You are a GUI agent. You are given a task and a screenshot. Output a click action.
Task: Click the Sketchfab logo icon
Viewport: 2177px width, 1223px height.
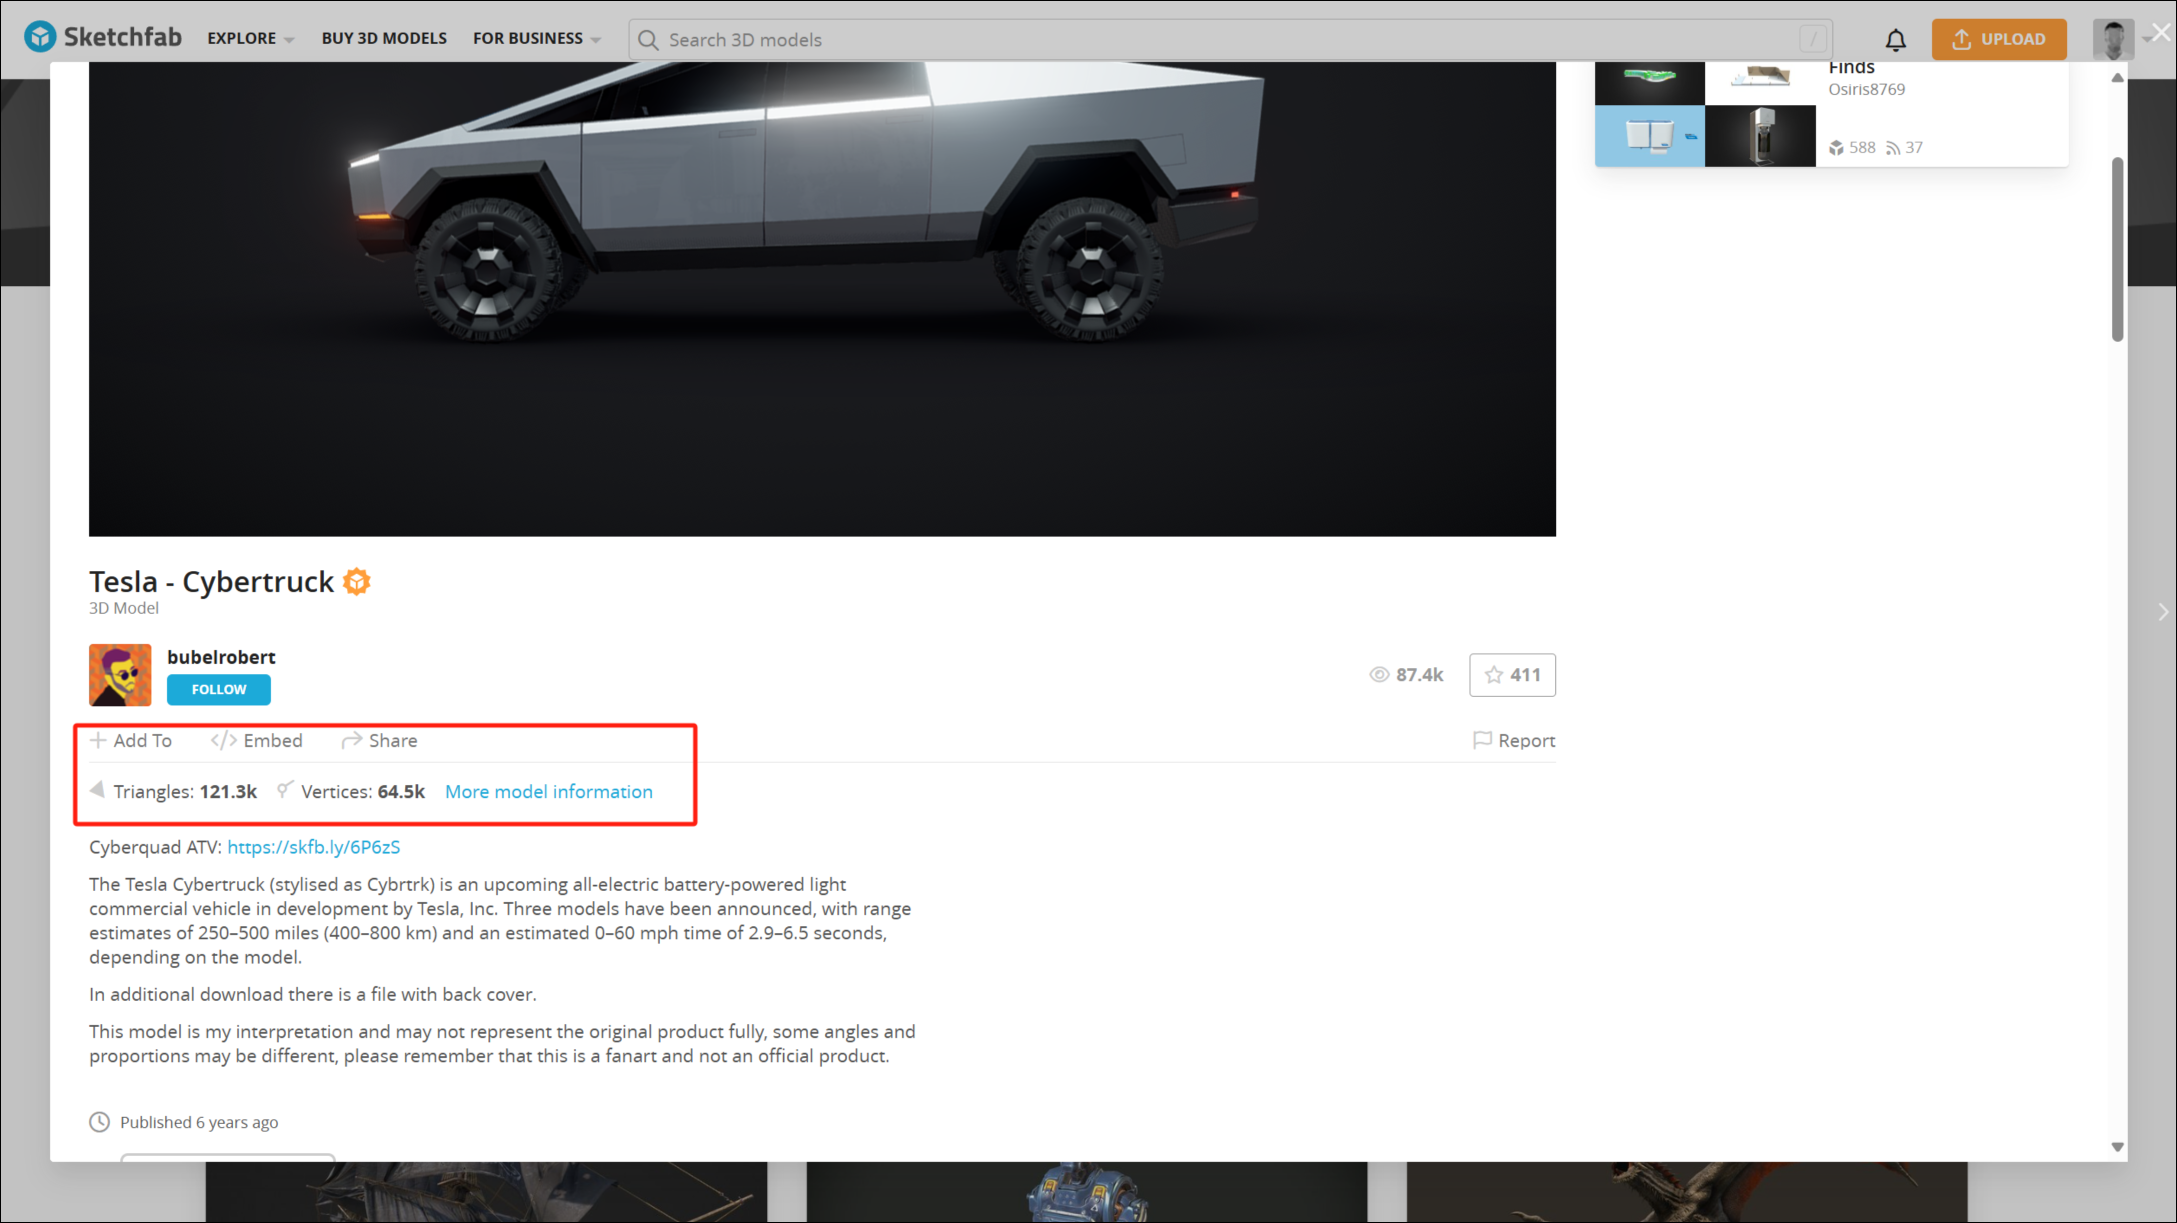(40, 37)
